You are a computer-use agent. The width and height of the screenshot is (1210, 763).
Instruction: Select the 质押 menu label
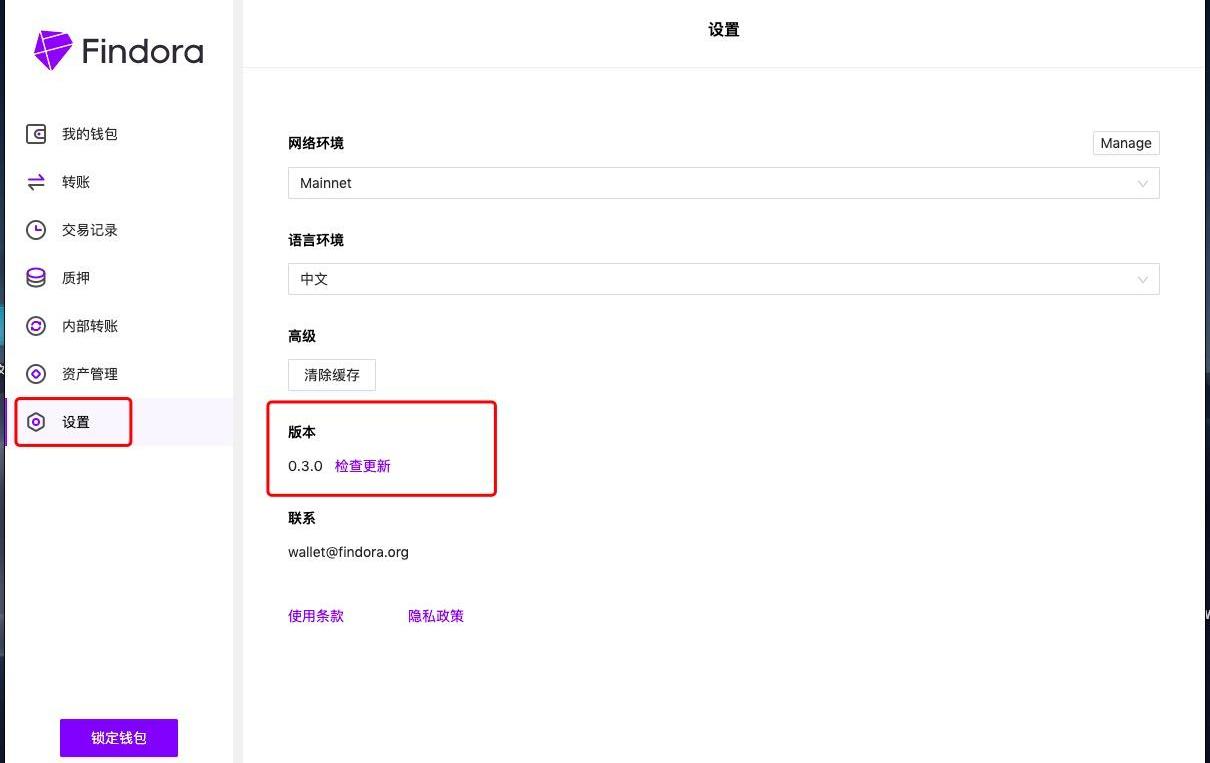[x=76, y=278]
